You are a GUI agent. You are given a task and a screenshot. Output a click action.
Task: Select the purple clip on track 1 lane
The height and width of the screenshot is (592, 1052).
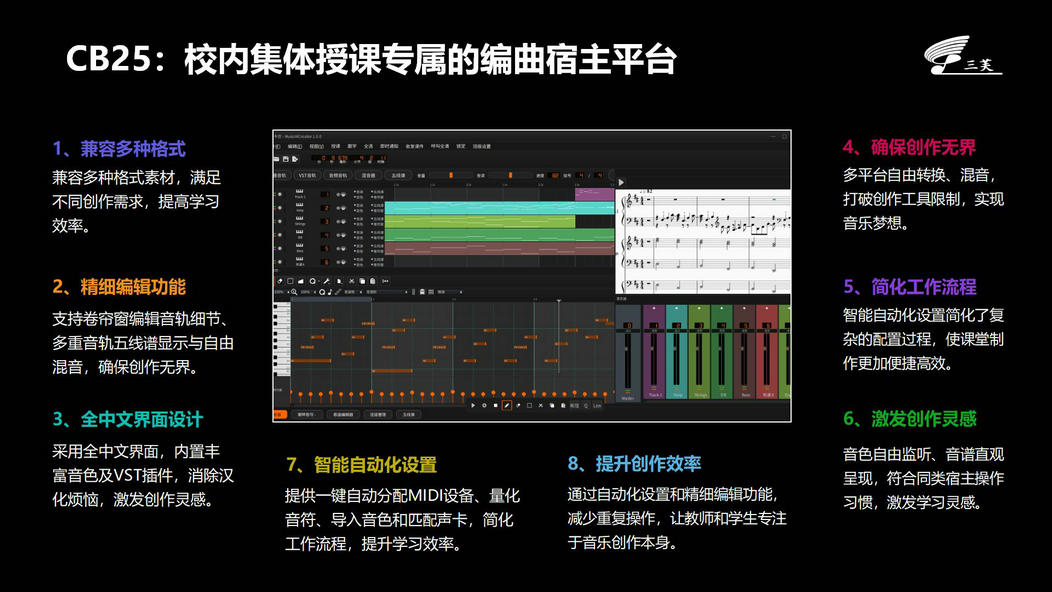pos(594,195)
